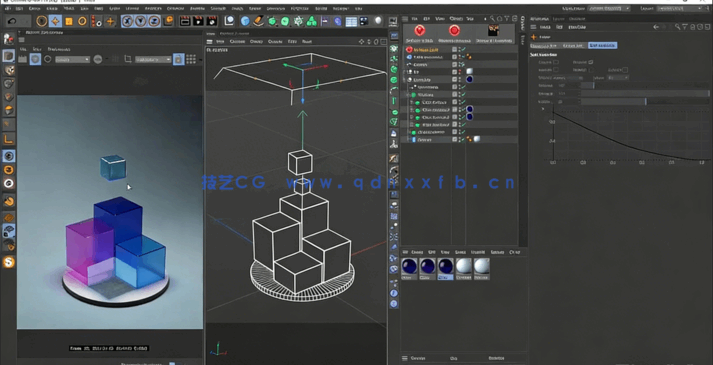Click the coordinate system cube icon
Viewport: 713px width, 365px height.
pyautogui.click(x=168, y=21)
